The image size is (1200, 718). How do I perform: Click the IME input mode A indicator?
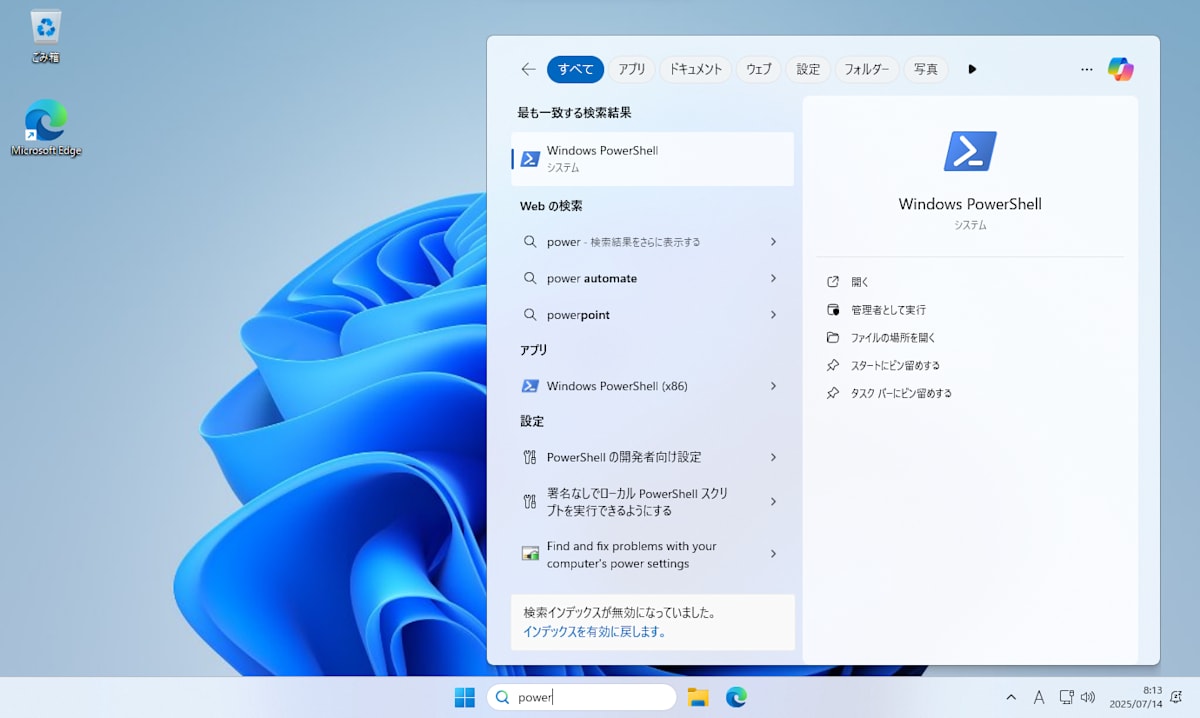[1038, 697]
